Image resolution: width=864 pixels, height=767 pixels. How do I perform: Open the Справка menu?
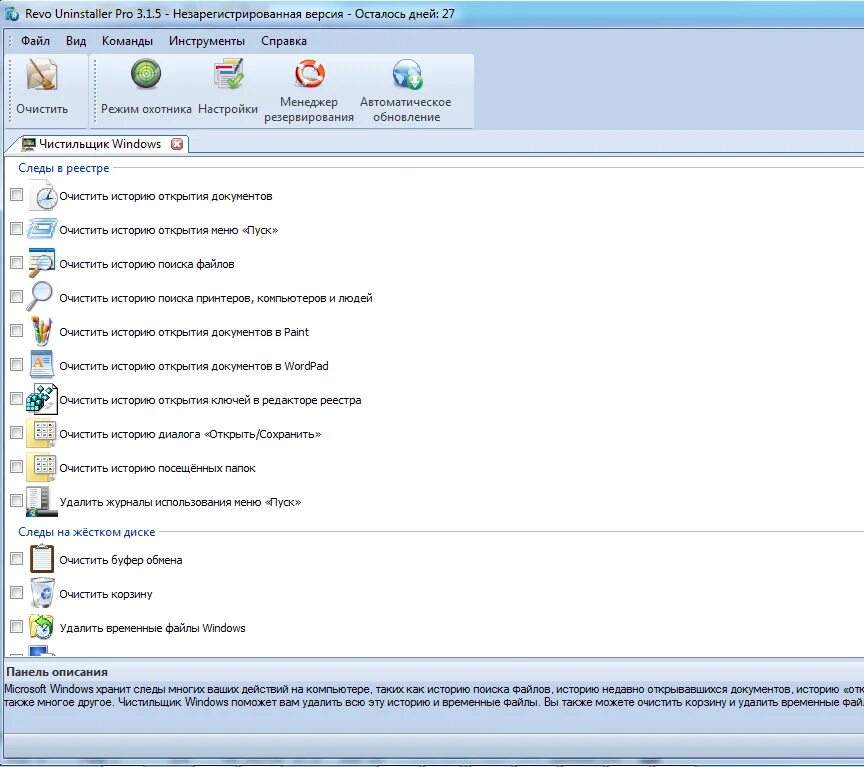coord(284,41)
